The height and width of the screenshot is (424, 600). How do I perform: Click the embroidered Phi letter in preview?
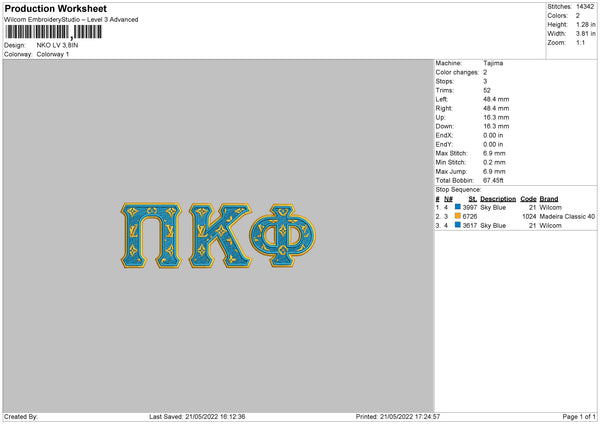tap(282, 235)
